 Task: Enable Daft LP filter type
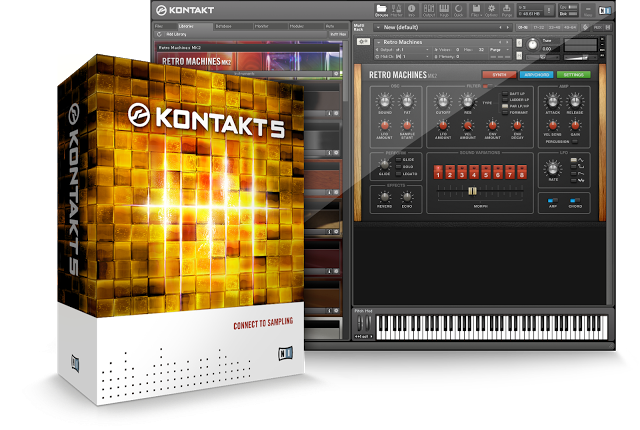(x=505, y=93)
